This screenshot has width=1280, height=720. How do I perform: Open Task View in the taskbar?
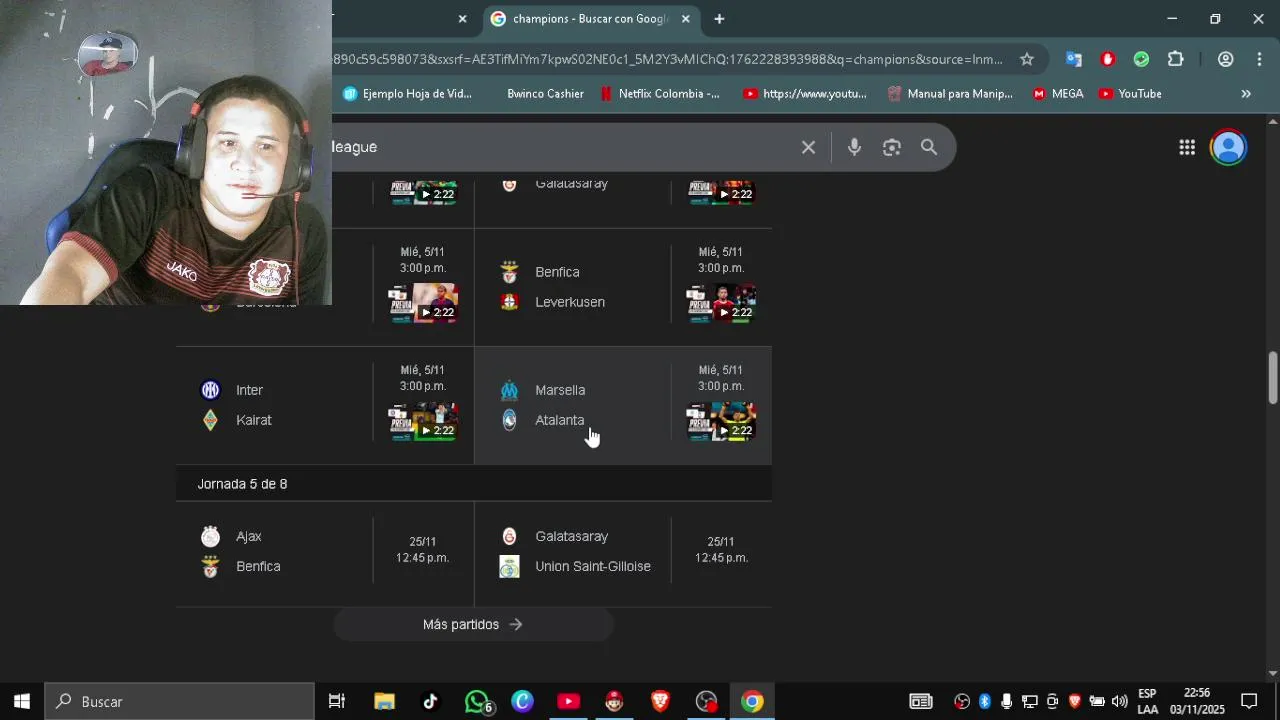pos(337,701)
